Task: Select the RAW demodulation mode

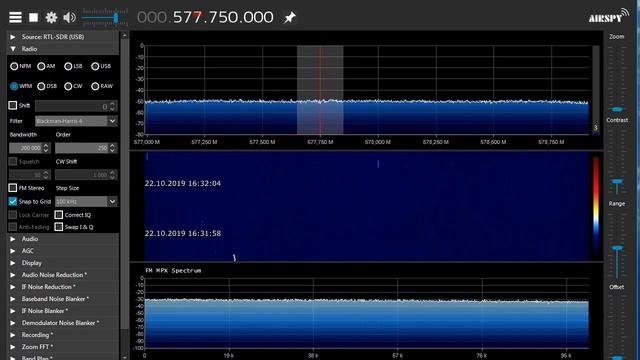Action: point(95,86)
